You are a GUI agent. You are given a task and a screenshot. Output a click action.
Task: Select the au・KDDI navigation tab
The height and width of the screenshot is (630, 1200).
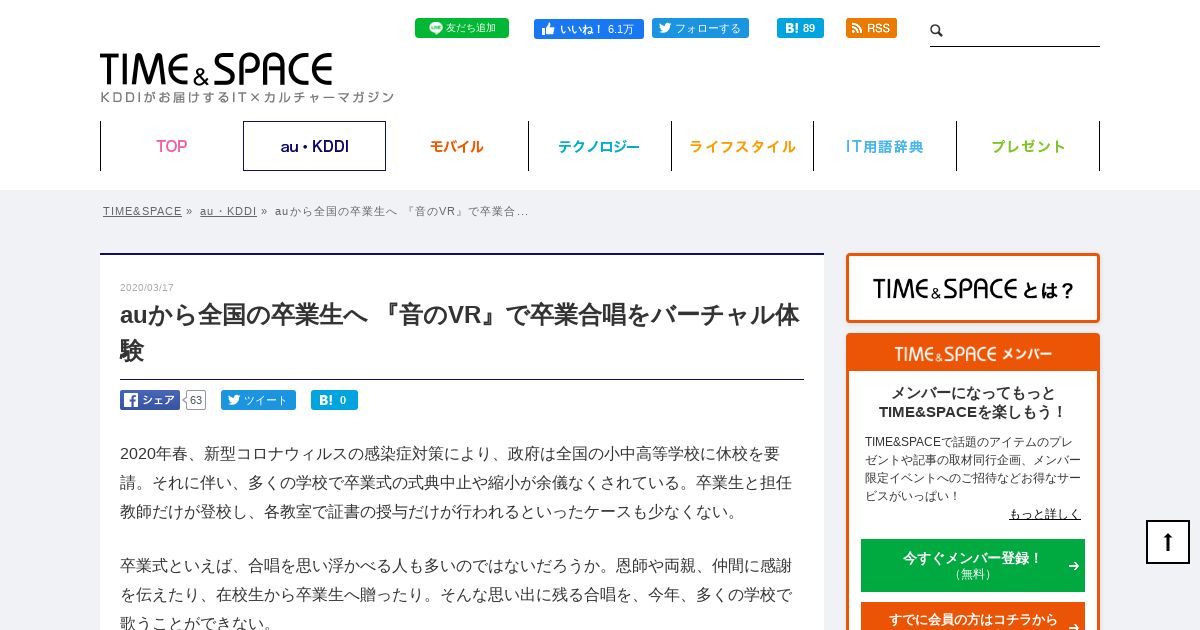[x=314, y=146]
